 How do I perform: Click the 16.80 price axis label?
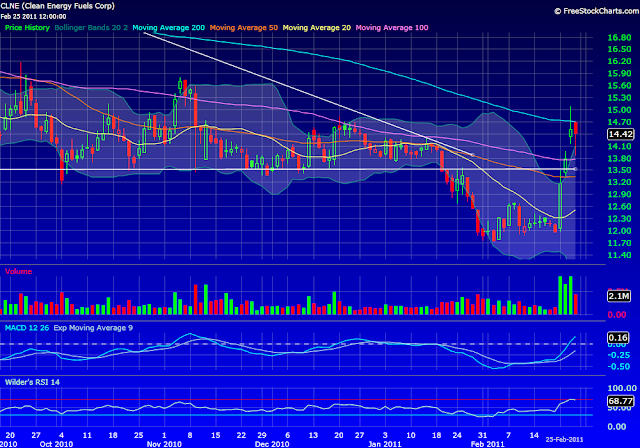619,38
